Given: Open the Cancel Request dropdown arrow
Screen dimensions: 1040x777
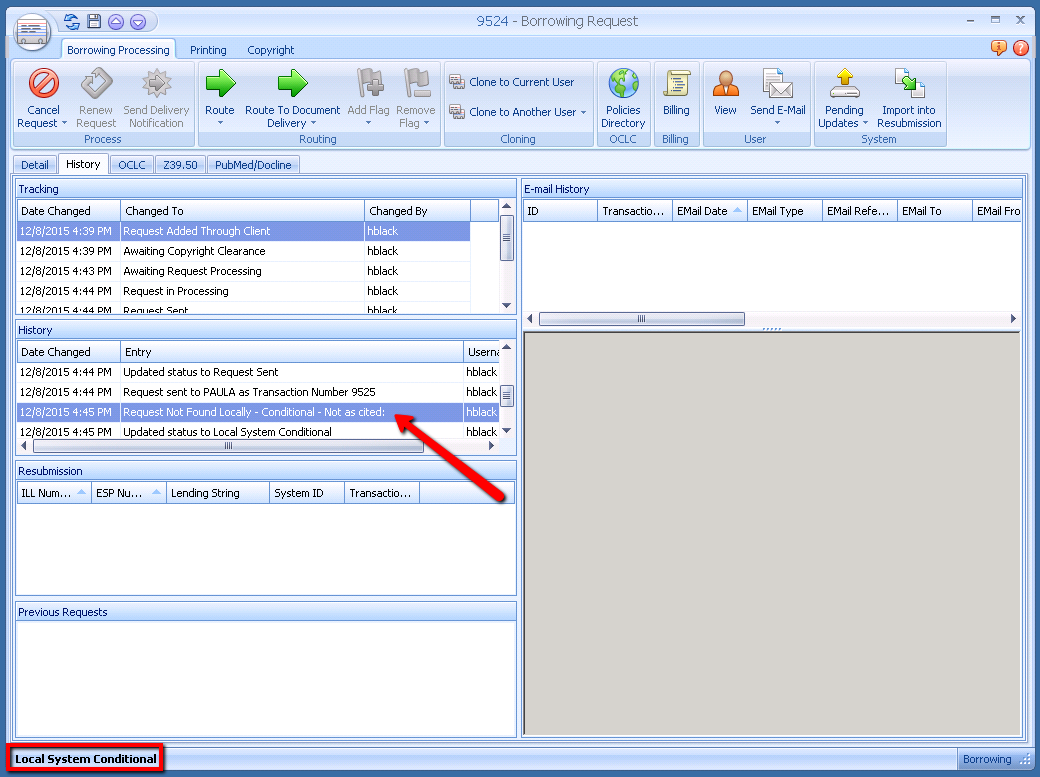Looking at the screenshot, I should (65, 124).
